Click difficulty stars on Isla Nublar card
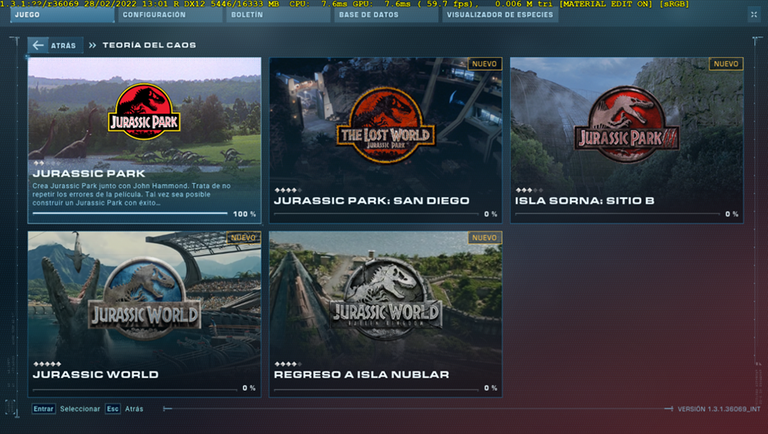 (288, 364)
